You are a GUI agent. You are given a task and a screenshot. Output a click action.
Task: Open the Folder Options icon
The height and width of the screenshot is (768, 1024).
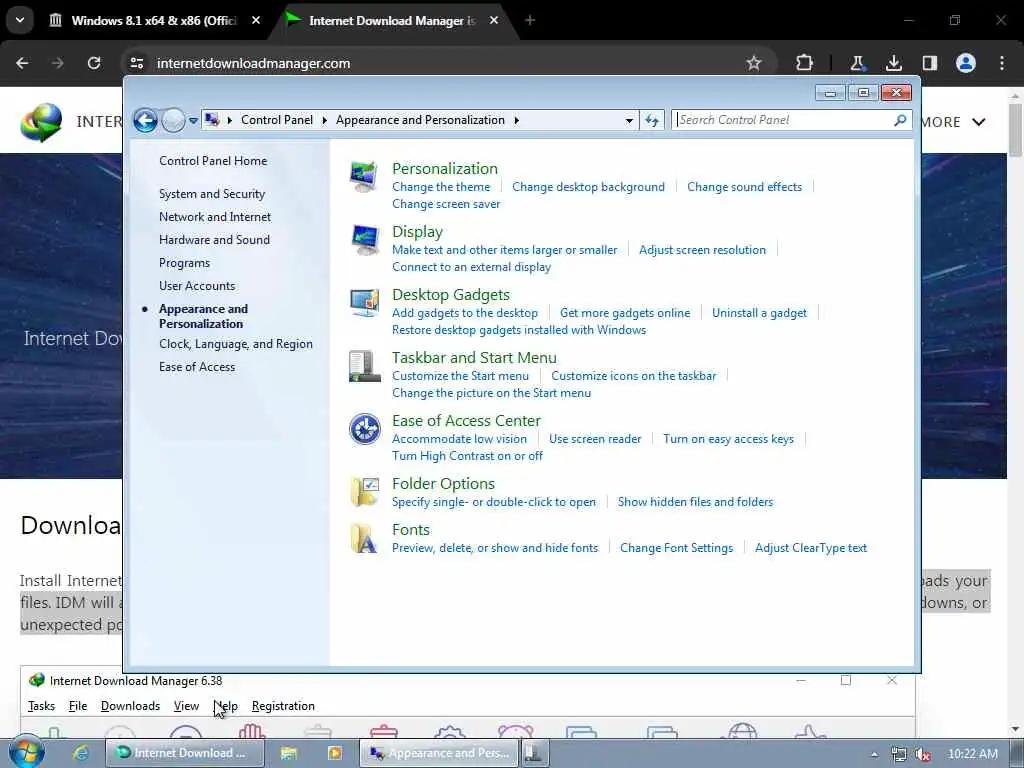coord(364,492)
